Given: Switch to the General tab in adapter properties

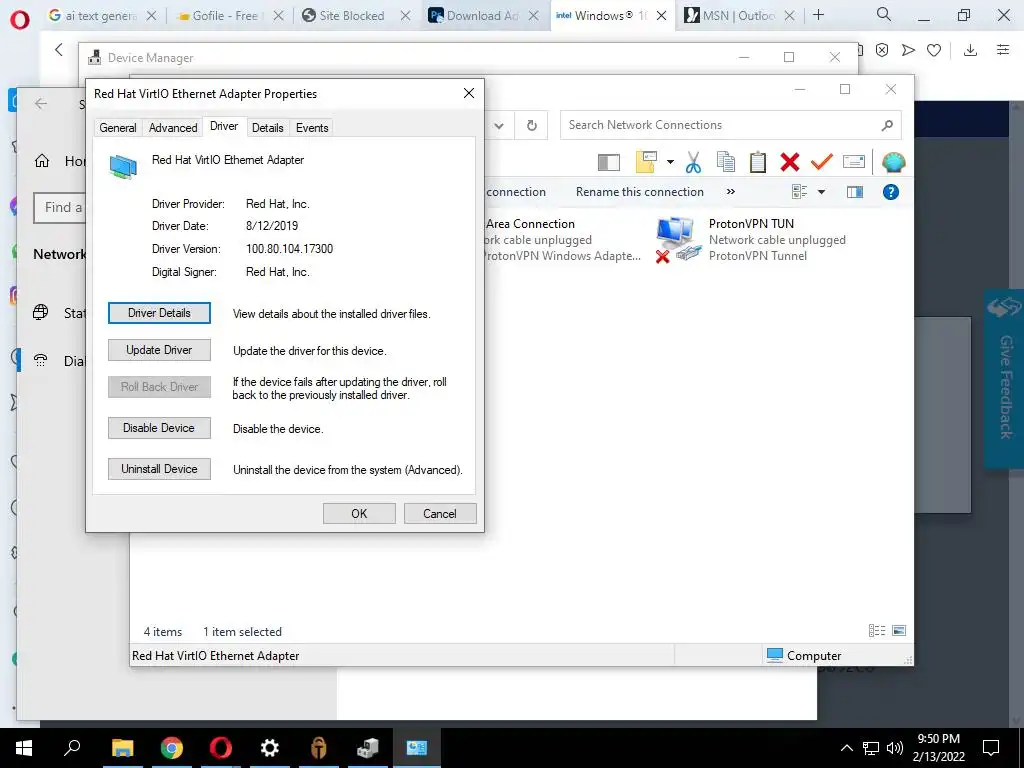Looking at the screenshot, I should click(118, 128).
